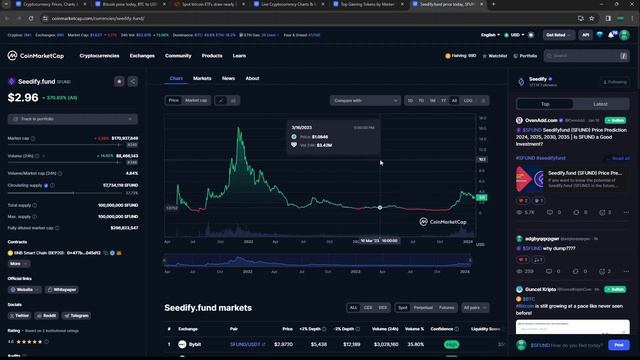This screenshot has height=360, width=640.
Task: Reload the page in browser
Action: pyautogui.click(x=31, y=18)
